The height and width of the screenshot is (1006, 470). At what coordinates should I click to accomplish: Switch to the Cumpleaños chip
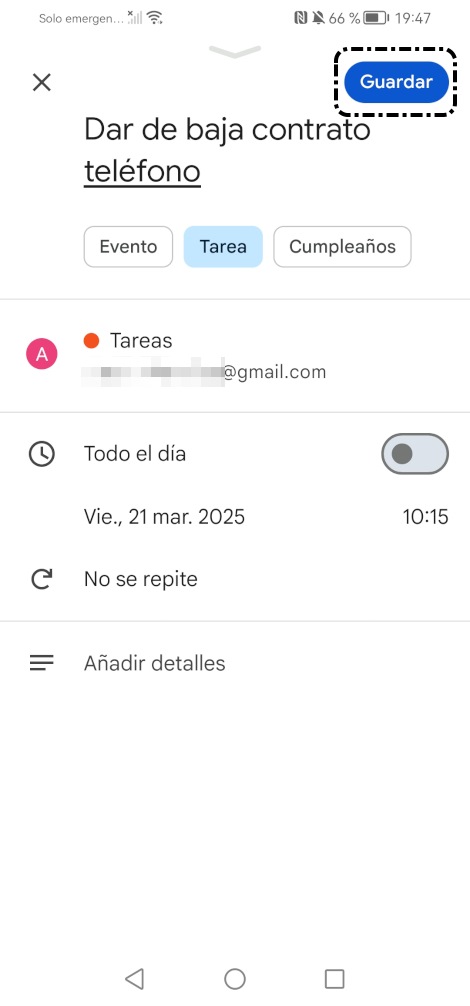coord(342,246)
